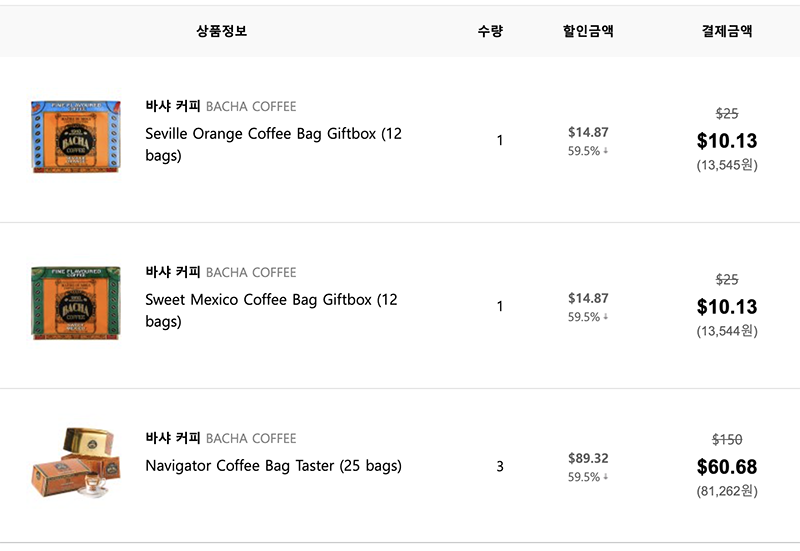Click the 수량 column header
This screenshot has width=800, height=551.
(490, 31)
